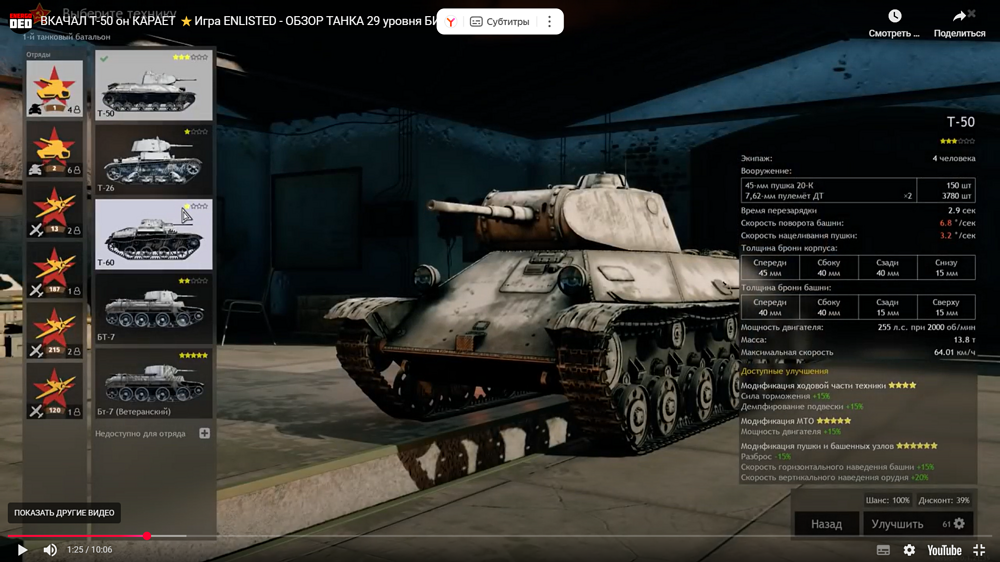Mute the video with the speaker icon
Image resolution: width=1000 pixels, height=562 pixels.
[x=50, y=550]
